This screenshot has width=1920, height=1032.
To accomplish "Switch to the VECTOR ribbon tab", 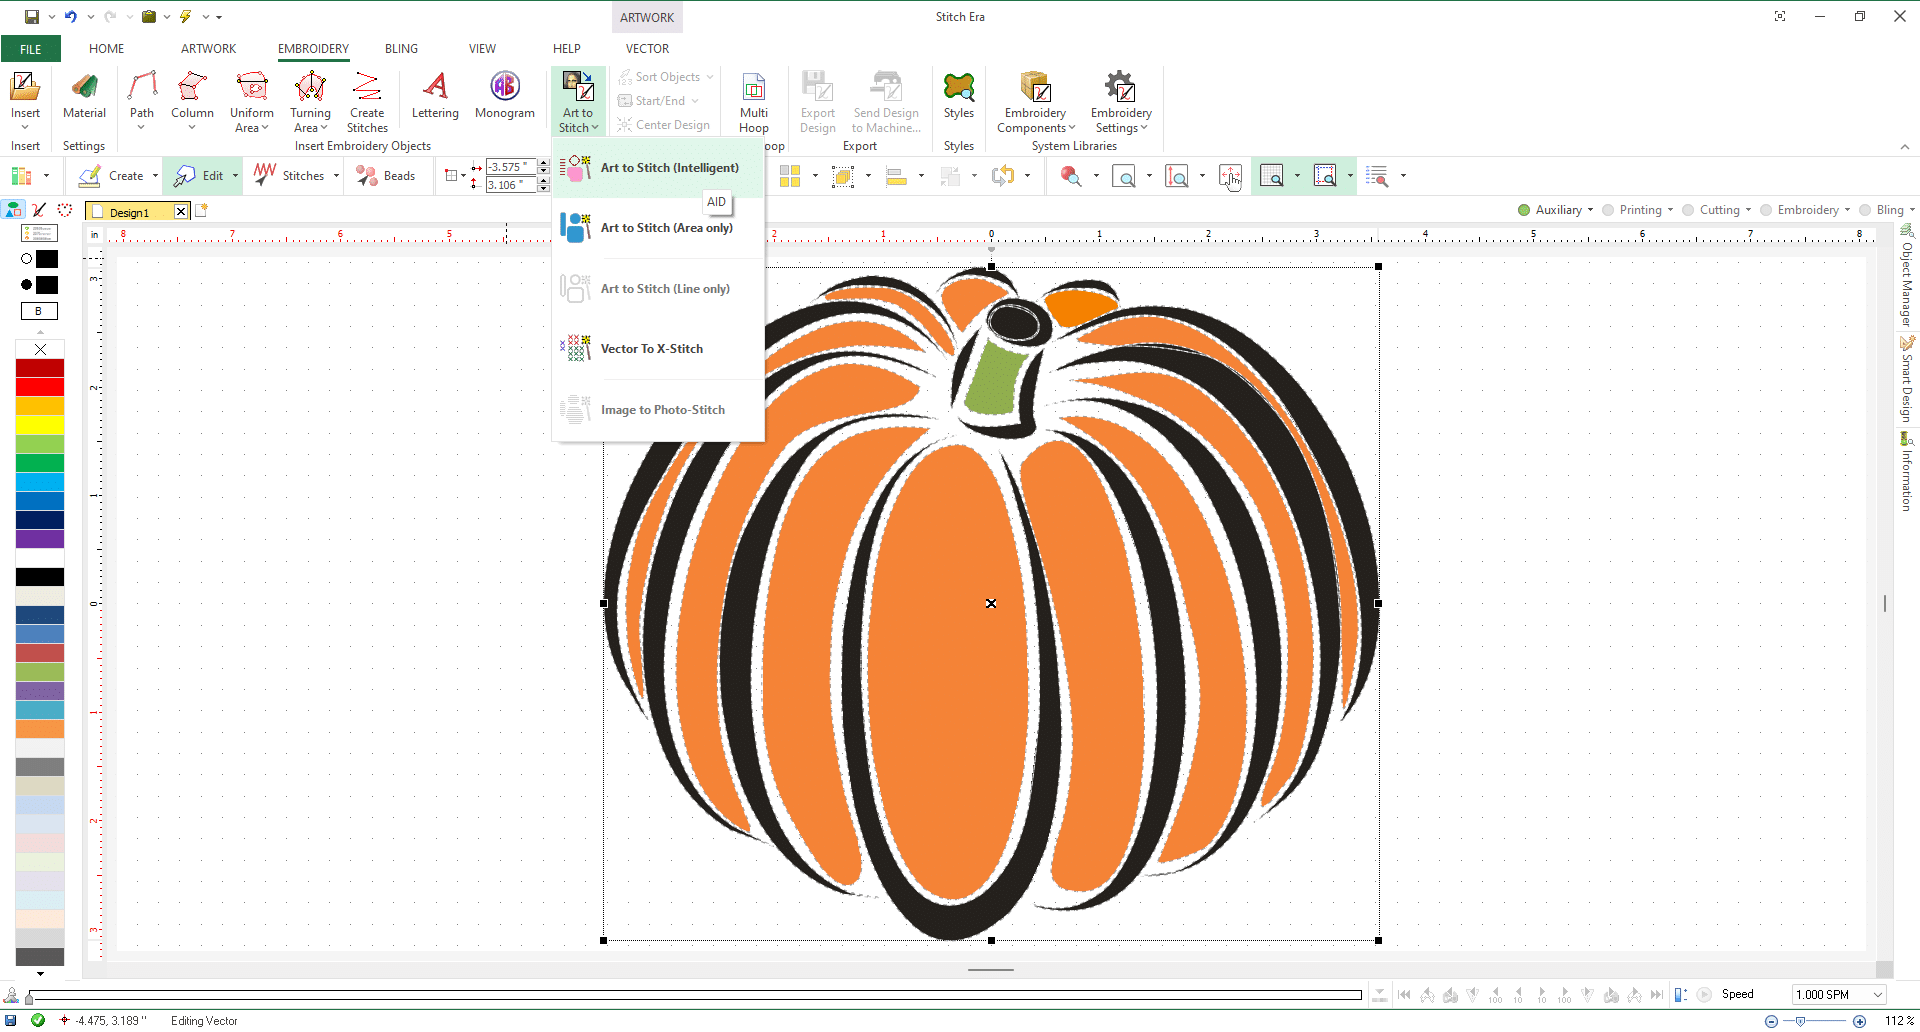I will (x=646, y=48).
